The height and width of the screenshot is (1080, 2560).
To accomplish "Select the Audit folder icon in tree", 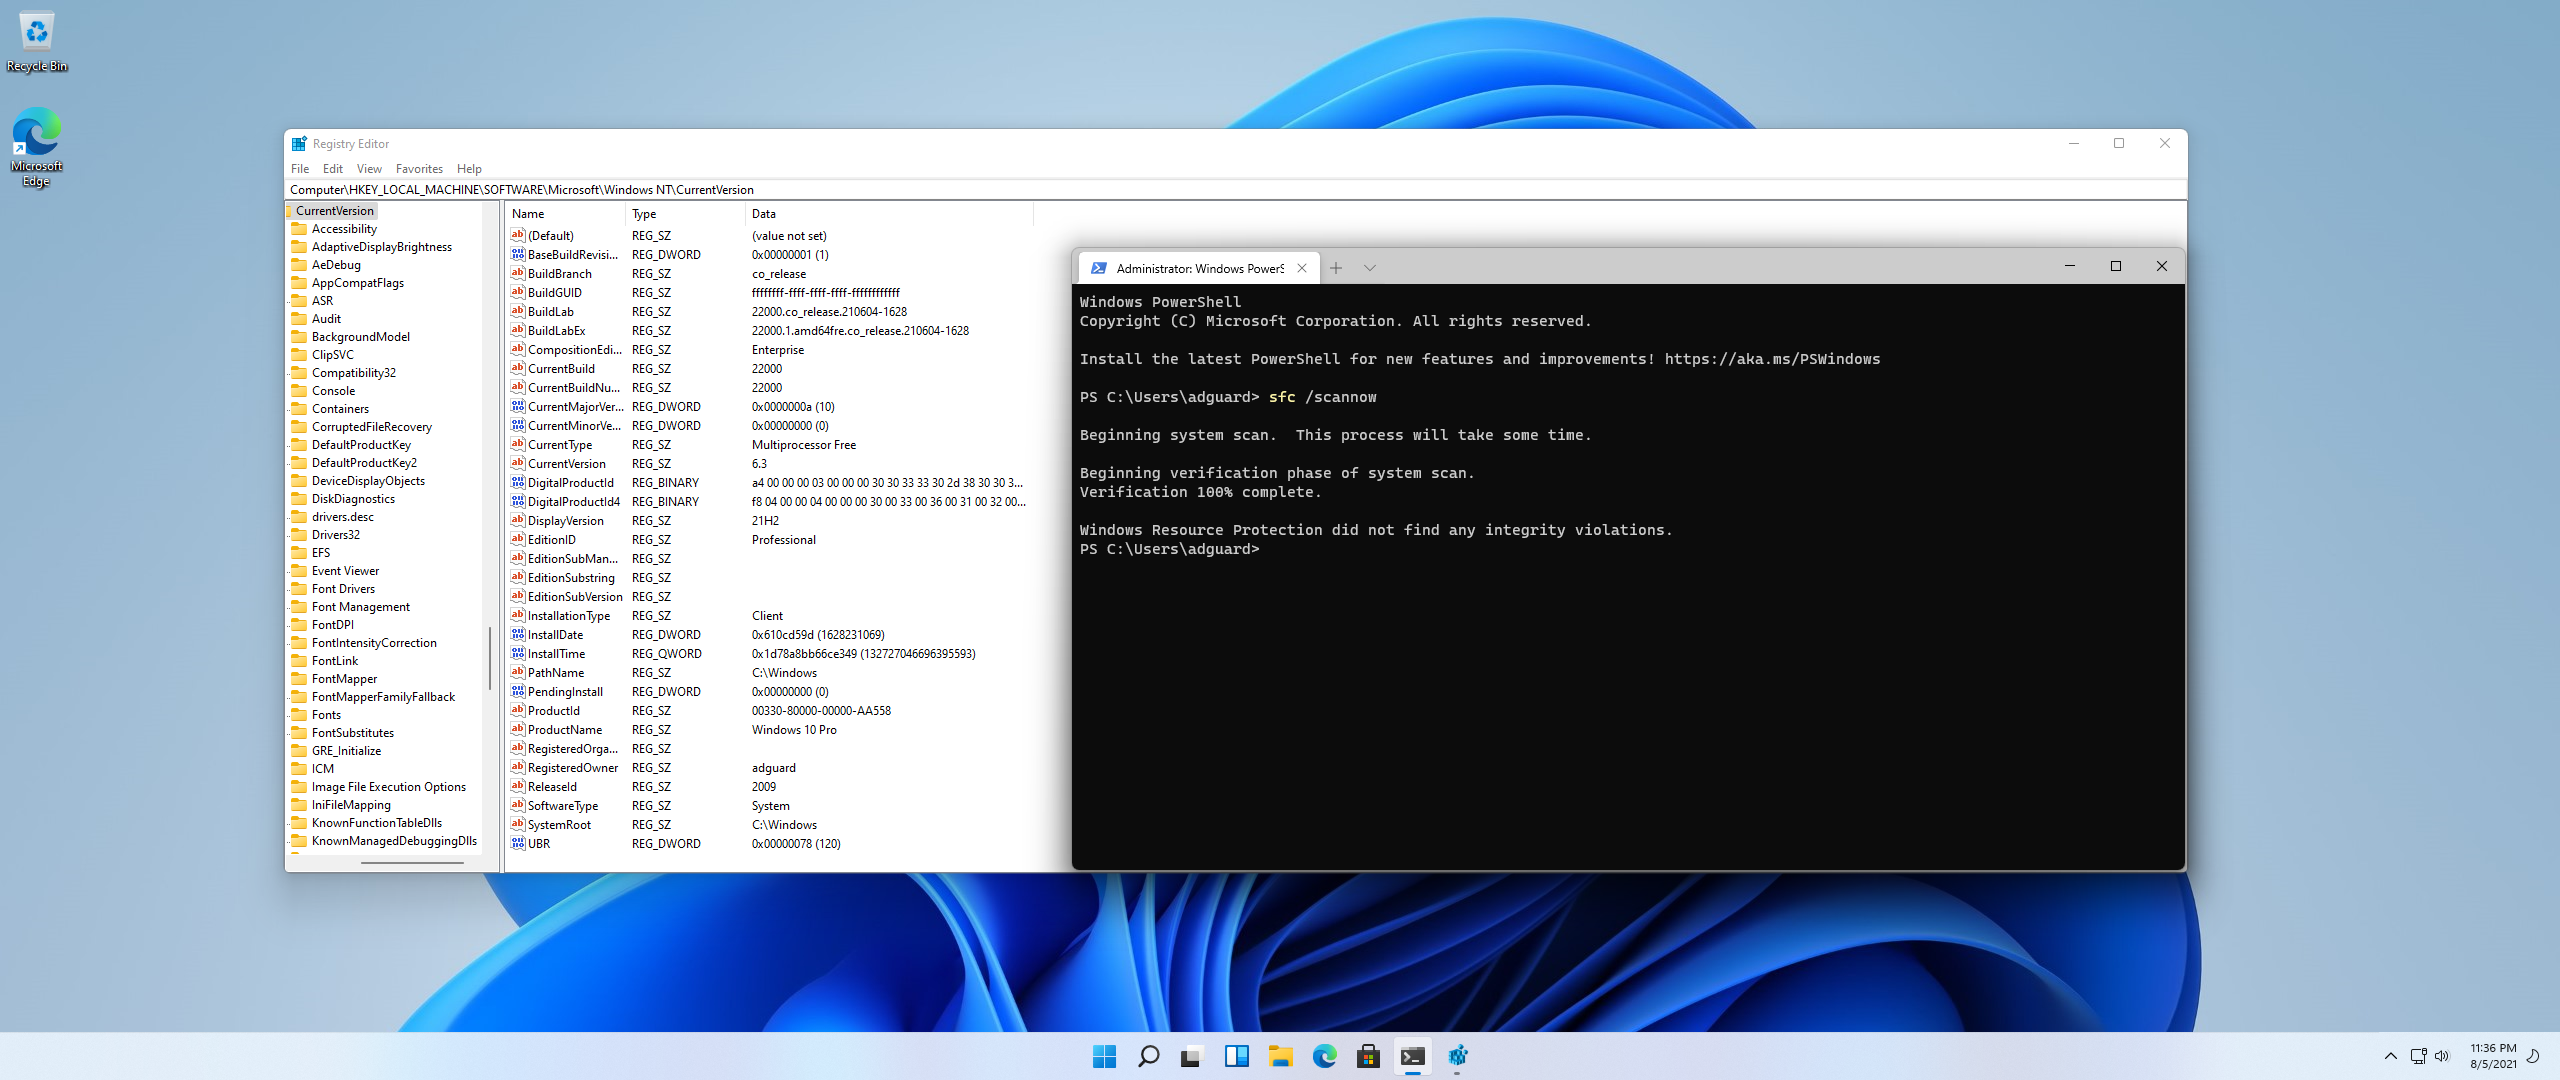I will pos(299,319).
